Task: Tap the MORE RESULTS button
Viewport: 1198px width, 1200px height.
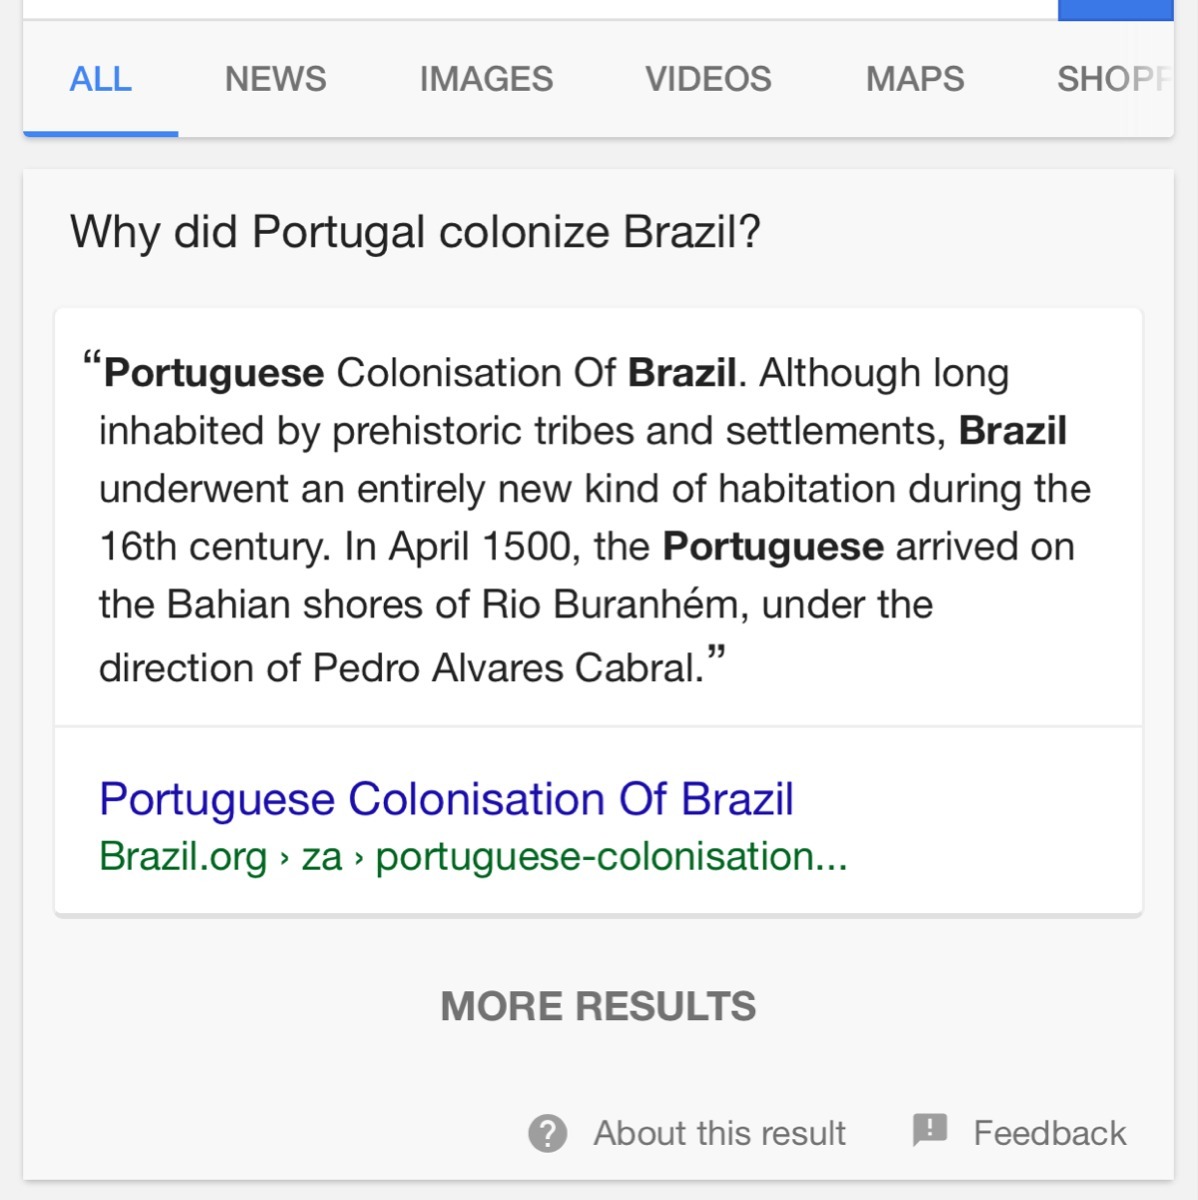Action: [598, 1006]
